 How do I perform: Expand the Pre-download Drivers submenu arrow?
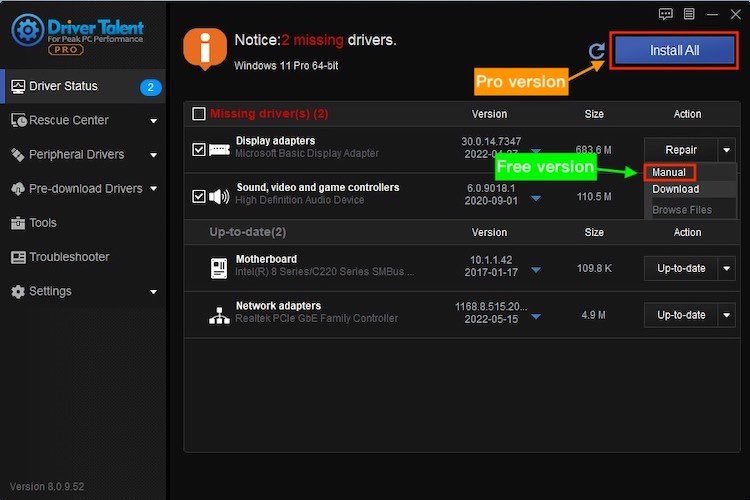coord(154,189)
